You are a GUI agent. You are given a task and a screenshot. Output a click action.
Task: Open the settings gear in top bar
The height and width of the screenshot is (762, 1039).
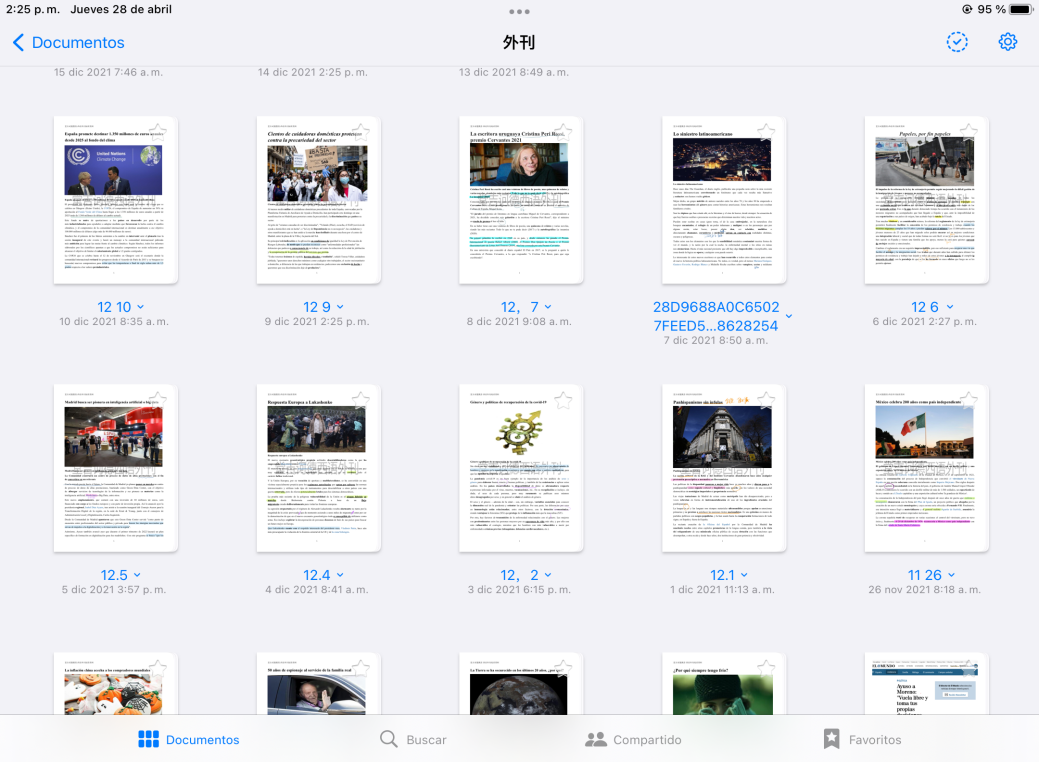(x=1007, y=42)
